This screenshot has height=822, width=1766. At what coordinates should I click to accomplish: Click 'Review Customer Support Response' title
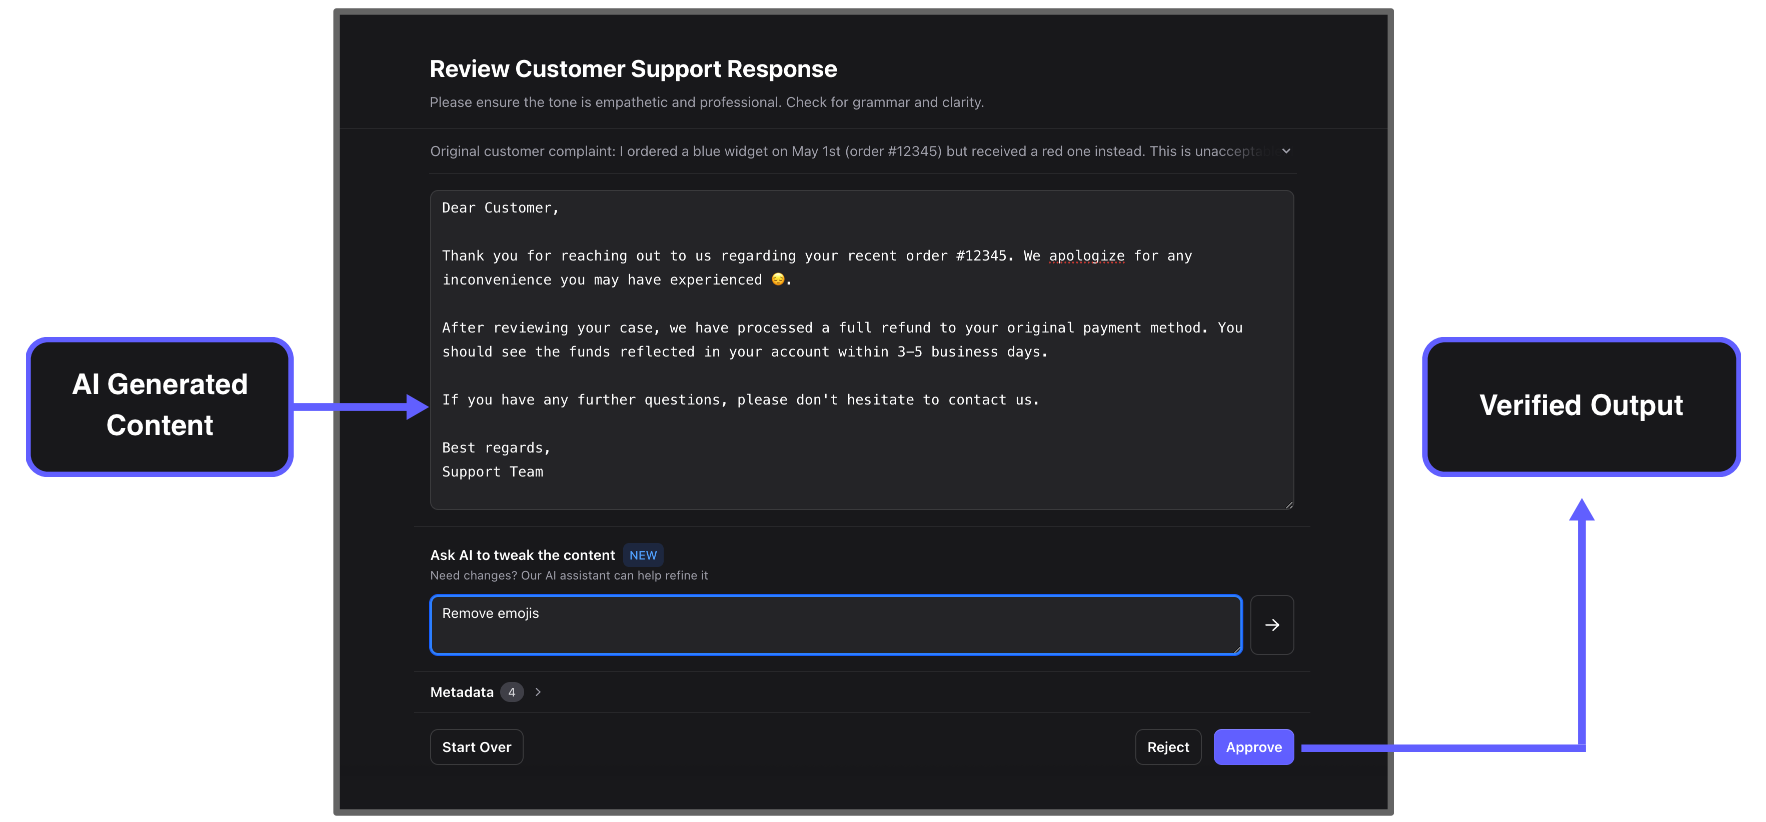click(x=633, y=69)
